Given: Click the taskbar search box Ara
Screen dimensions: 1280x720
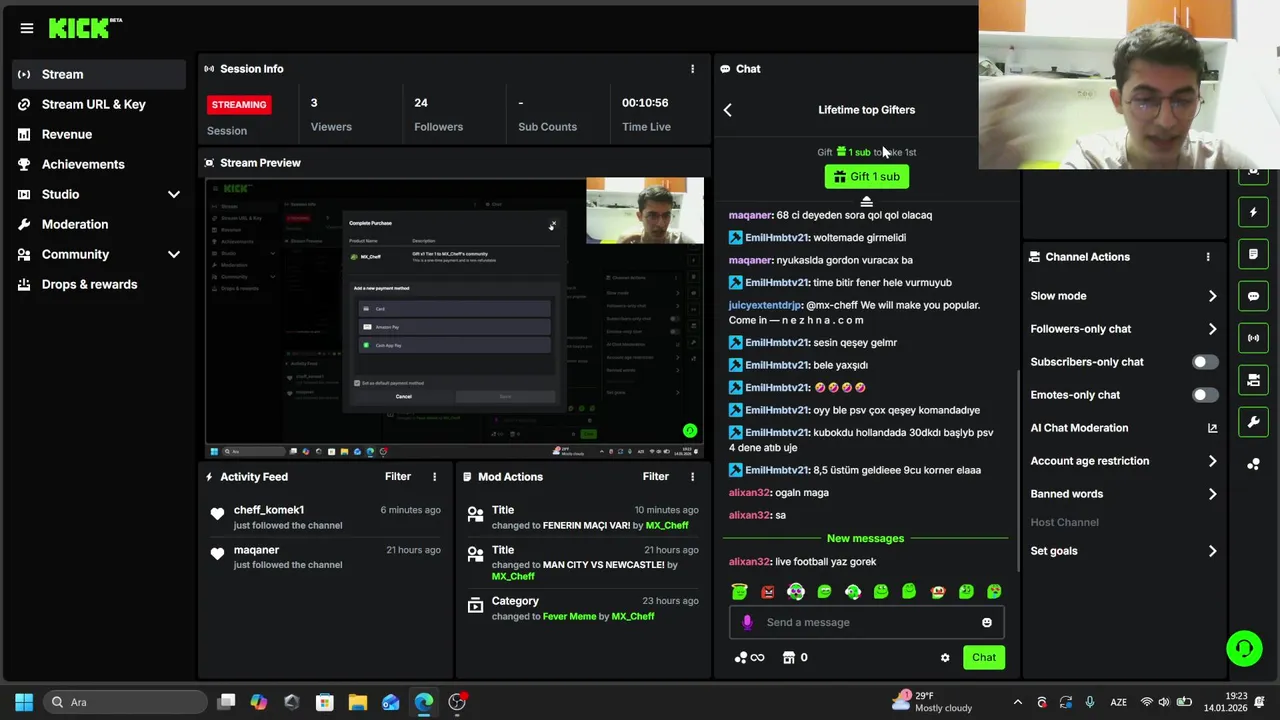Looking at the screenshot, I should 126,702.
